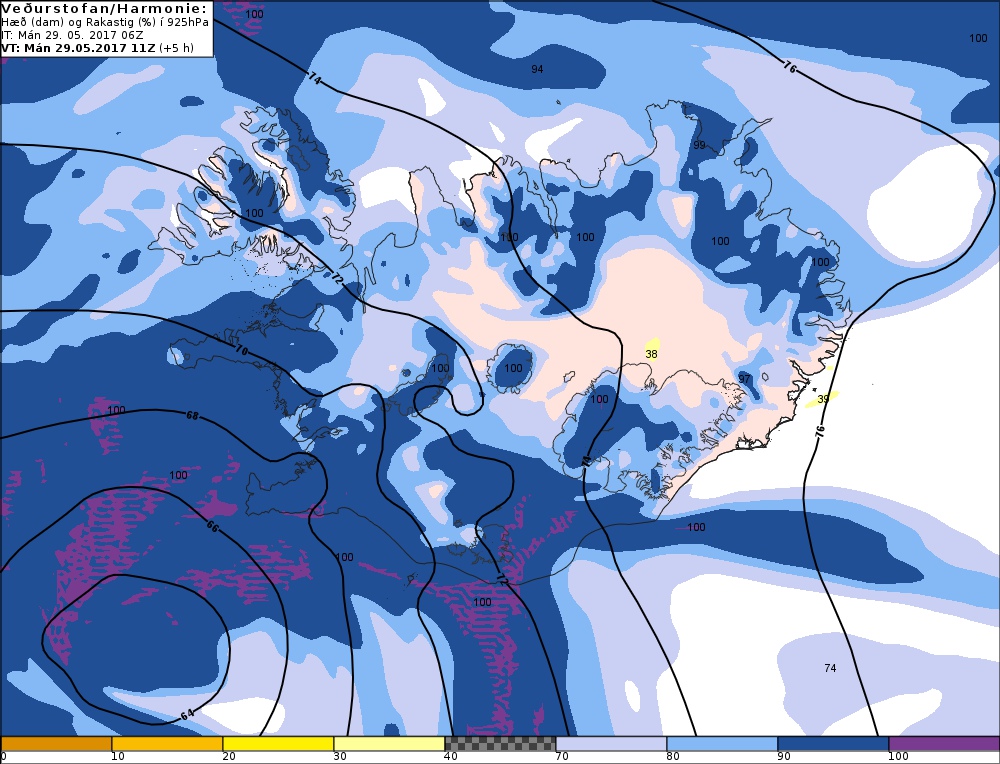The height and width of the screenshot is (764, 1000).
Task: Click the legend tick label '90'
Action: click(784, 756)
